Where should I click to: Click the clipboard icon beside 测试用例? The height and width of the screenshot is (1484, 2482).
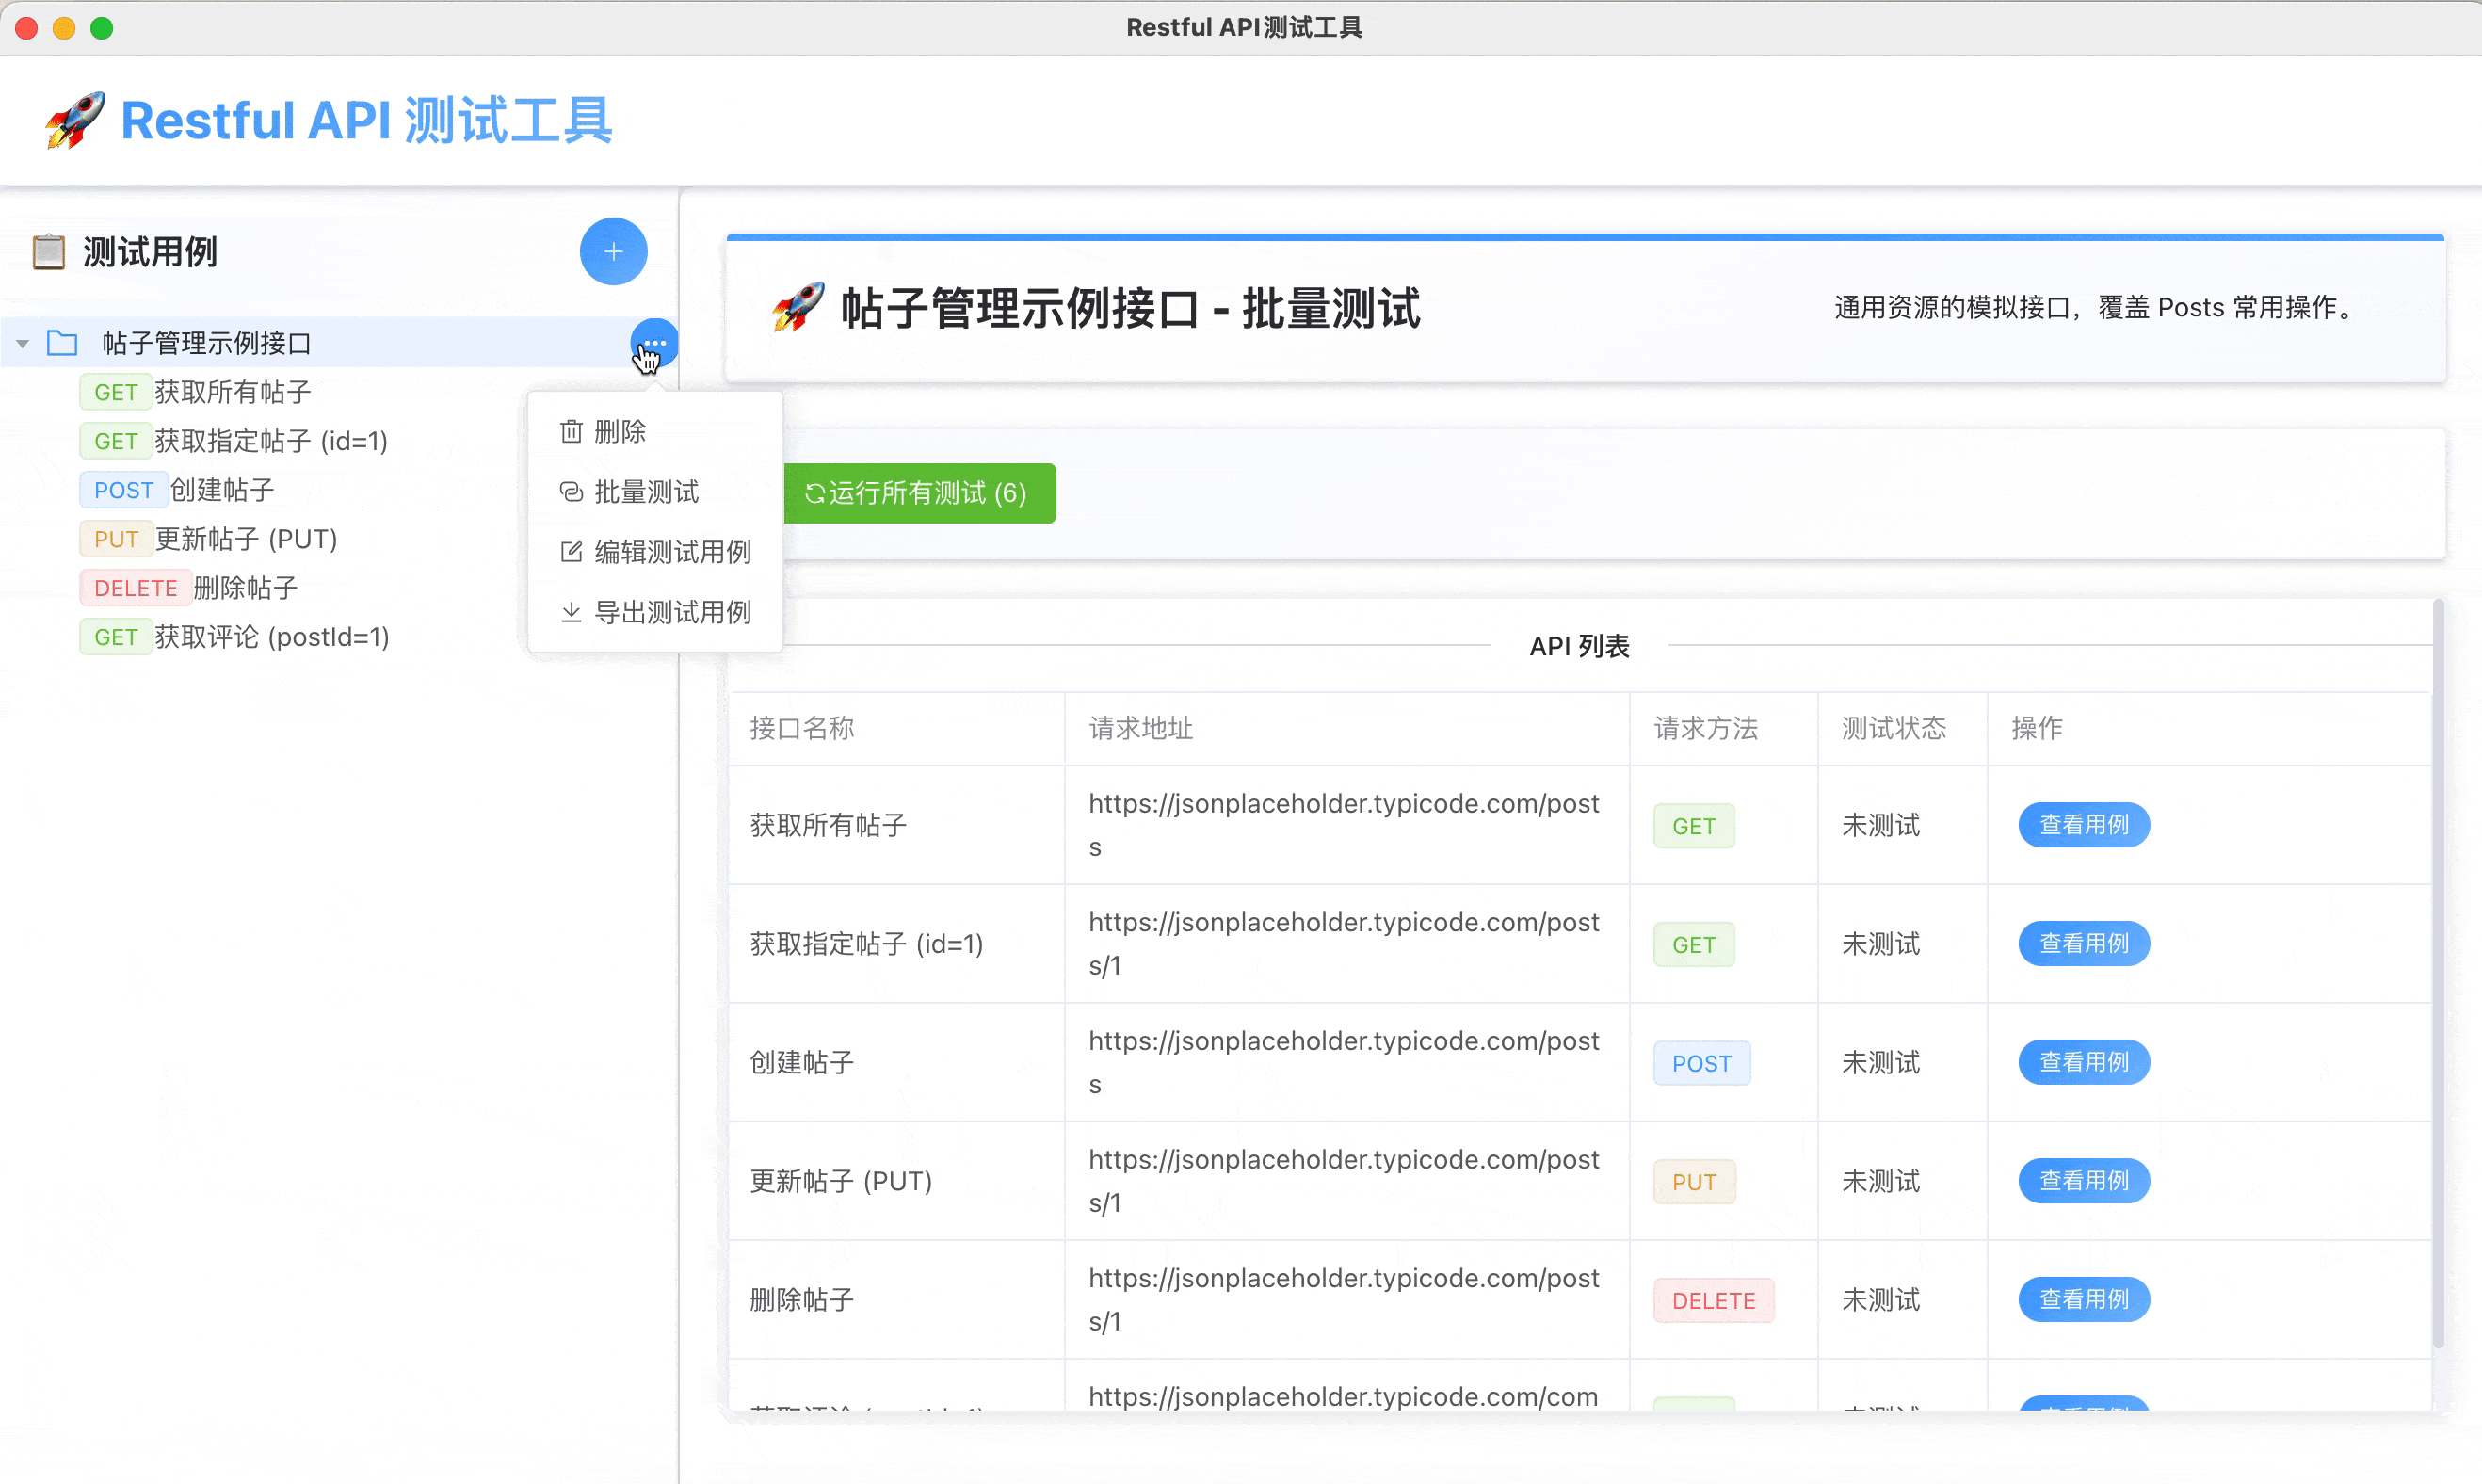(x=47, y=251)
